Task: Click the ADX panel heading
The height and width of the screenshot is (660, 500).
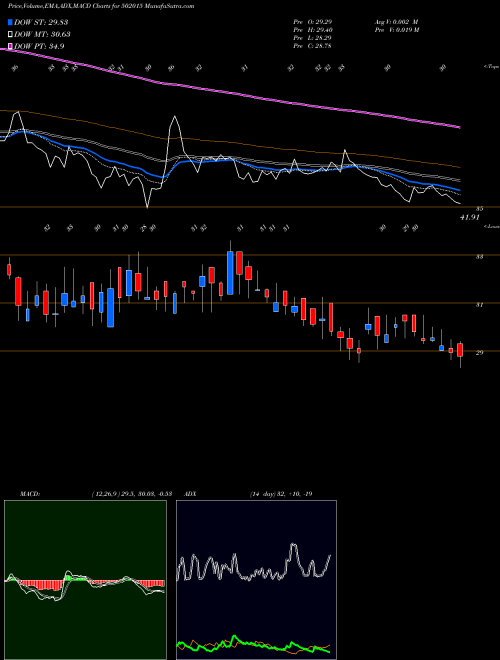Action: pos(190,494)
